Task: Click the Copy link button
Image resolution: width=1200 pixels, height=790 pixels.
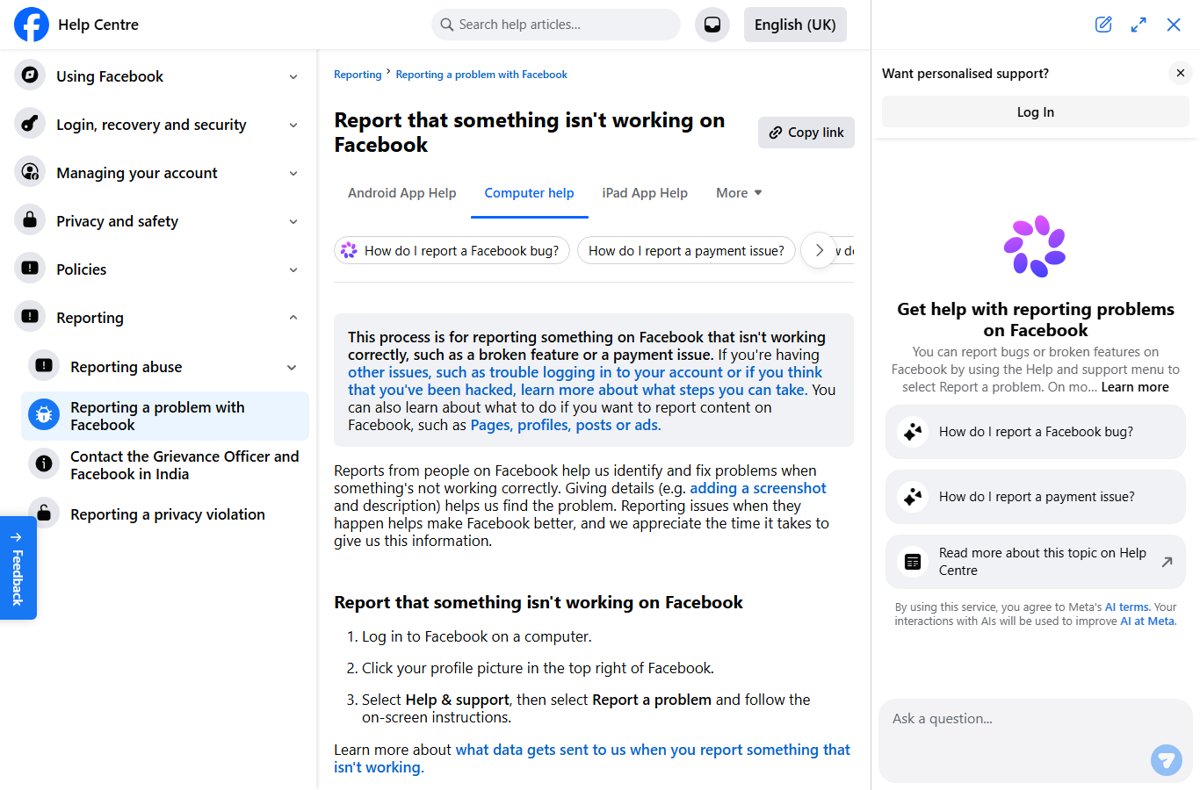Action: click(x=806, y=132)
